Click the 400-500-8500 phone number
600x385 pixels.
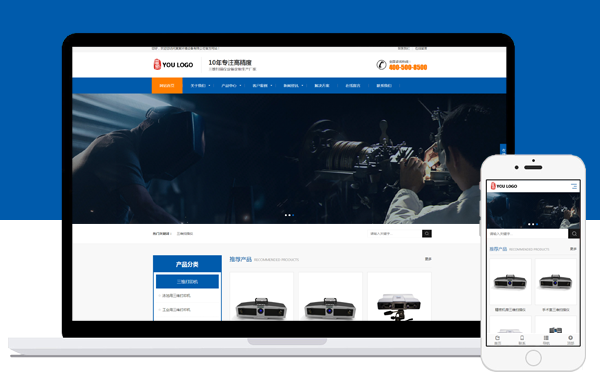click(x=408, y=67)
